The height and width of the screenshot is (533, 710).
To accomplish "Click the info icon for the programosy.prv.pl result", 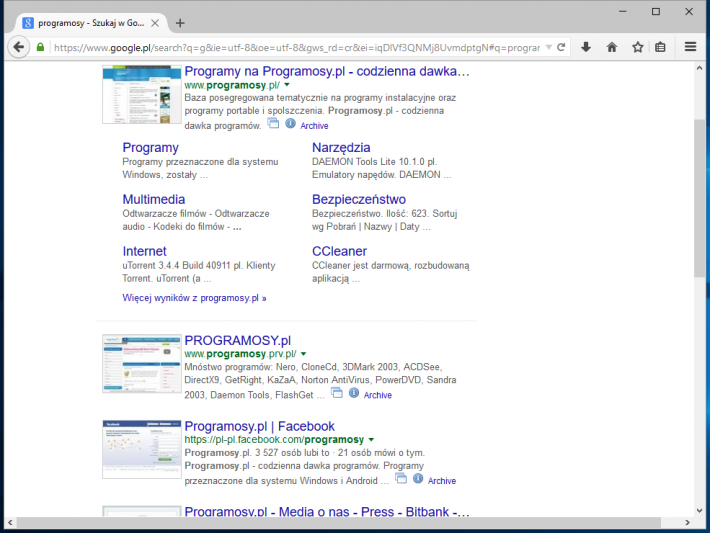I will [x=354, y=393].
